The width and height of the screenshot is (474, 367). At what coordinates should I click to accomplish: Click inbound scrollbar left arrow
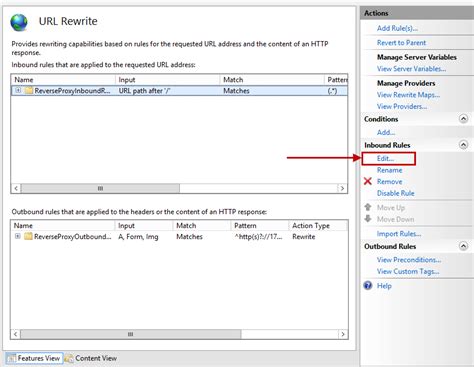point(16,188)
